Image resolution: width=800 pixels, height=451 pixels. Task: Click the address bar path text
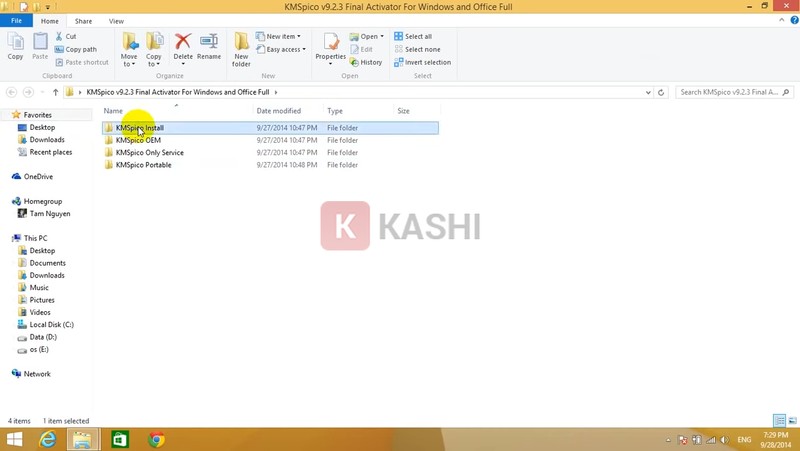point(178,92)
